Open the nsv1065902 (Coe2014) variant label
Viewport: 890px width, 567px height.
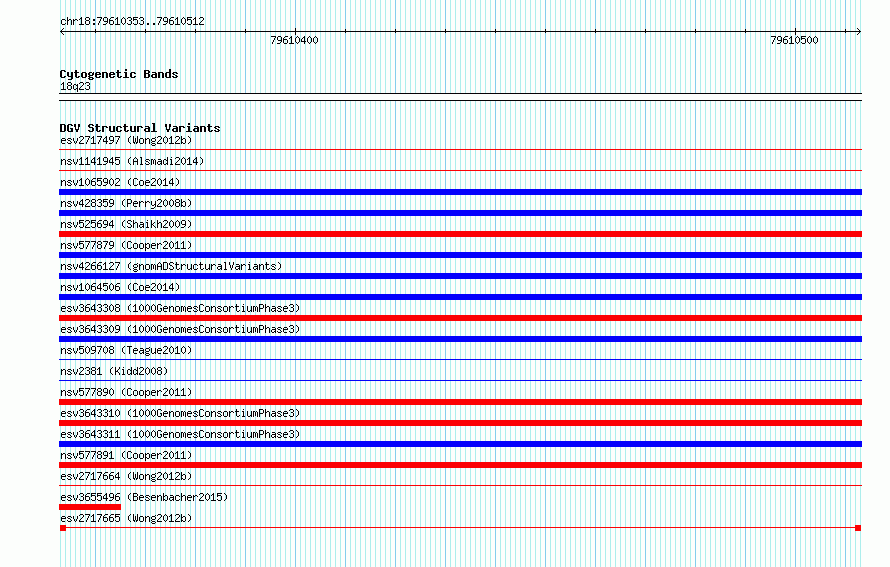(x=120, y=182)
